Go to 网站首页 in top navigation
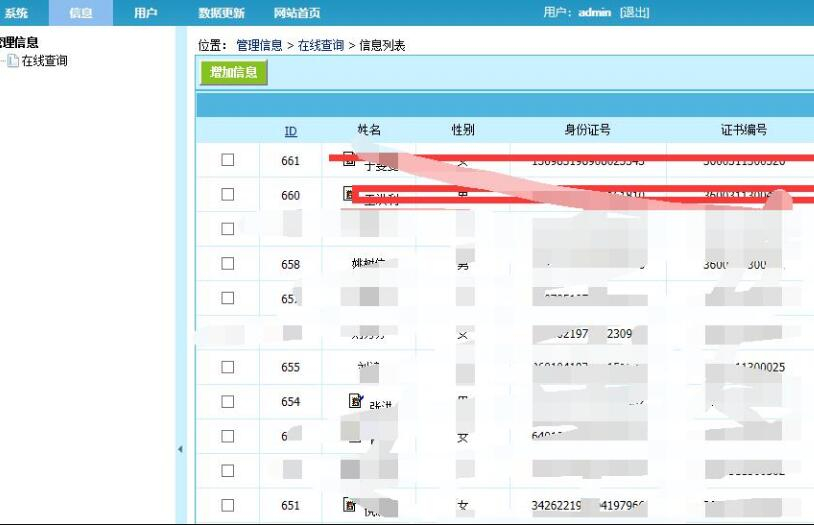The image size is (814, 525). [x=297, y=13]
